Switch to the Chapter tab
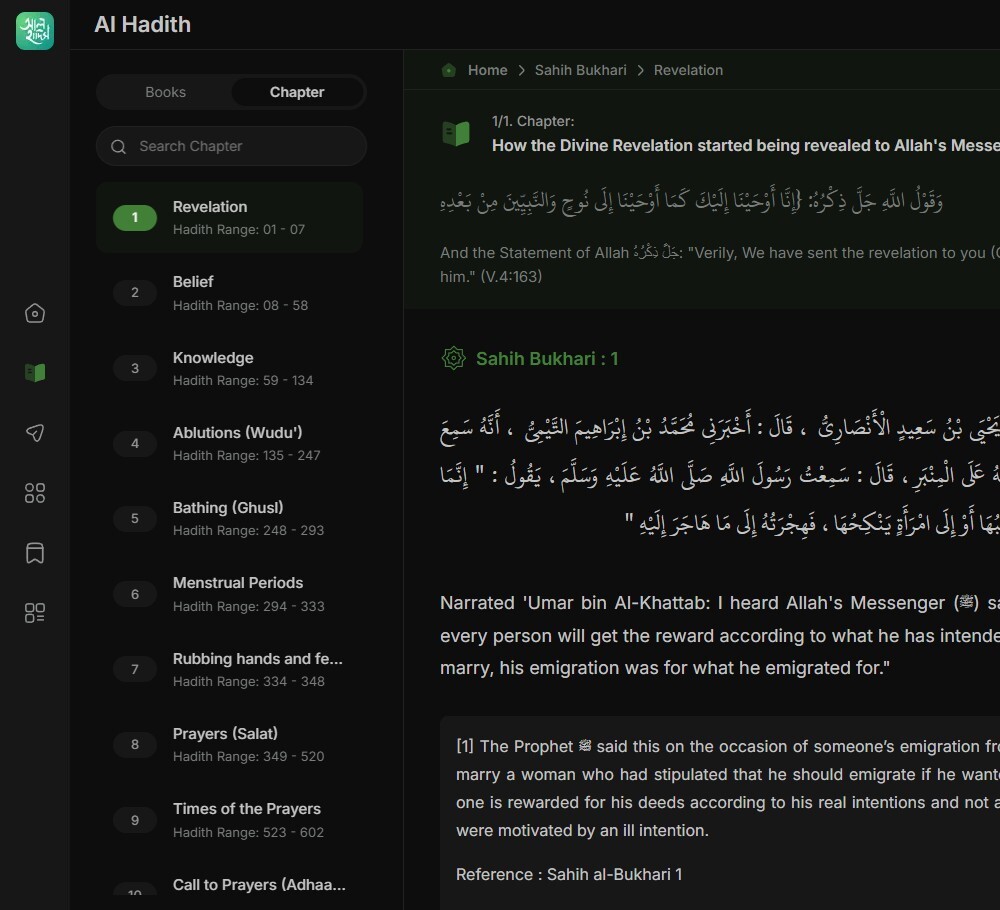 [x=297, y=92]
